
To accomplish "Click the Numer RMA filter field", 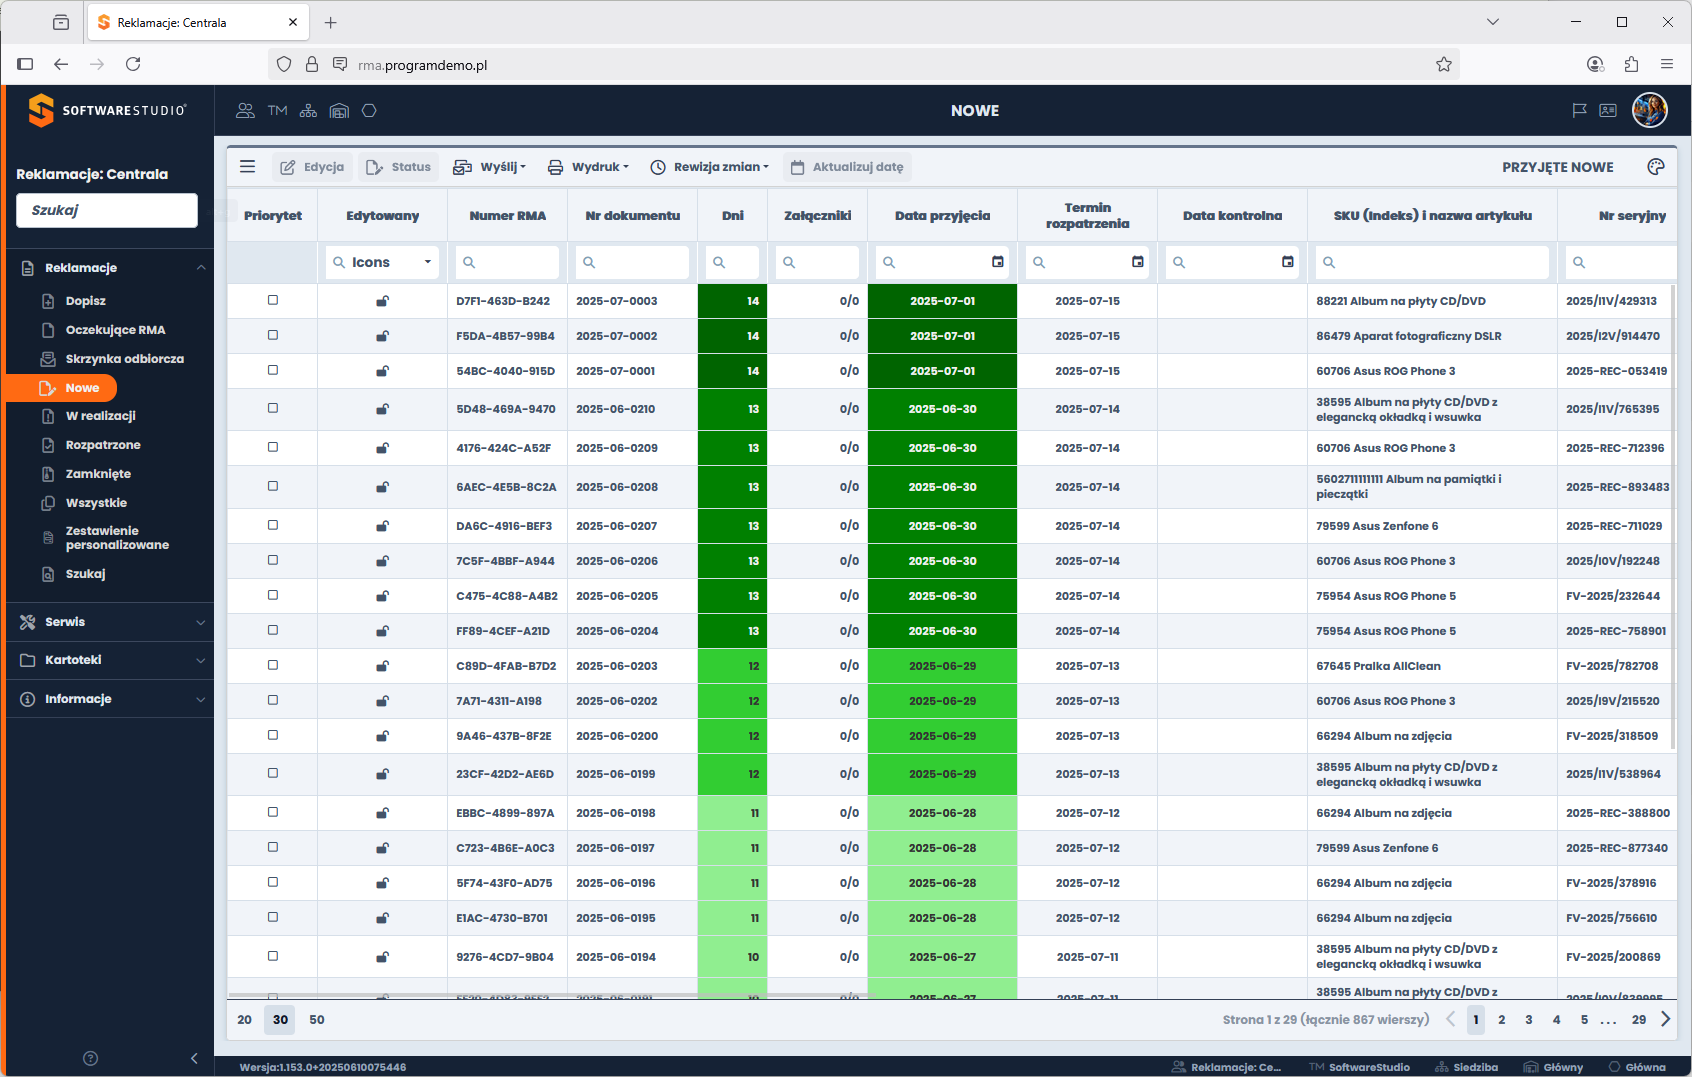I will (508, 262).
